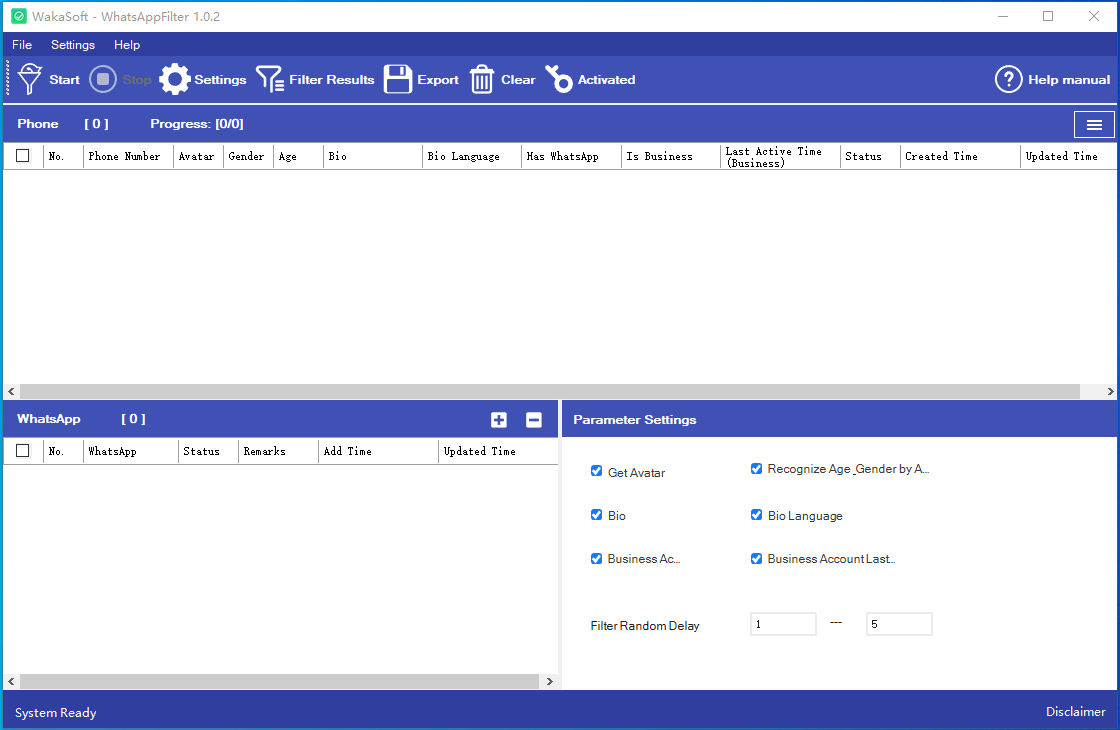Screen dimensions: 1120x730
Task: Click the Clear label in toolbar
Action: [518, 79]
